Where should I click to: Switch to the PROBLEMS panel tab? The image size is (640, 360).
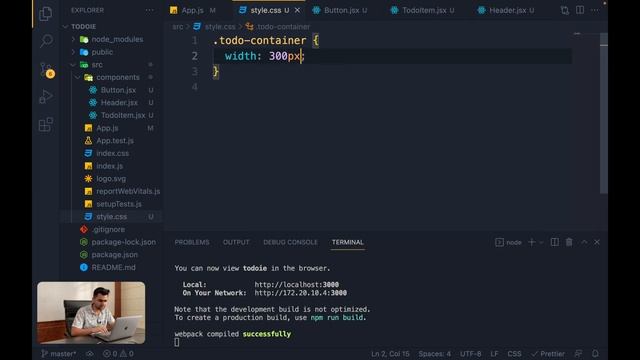[x=192, y=242]
